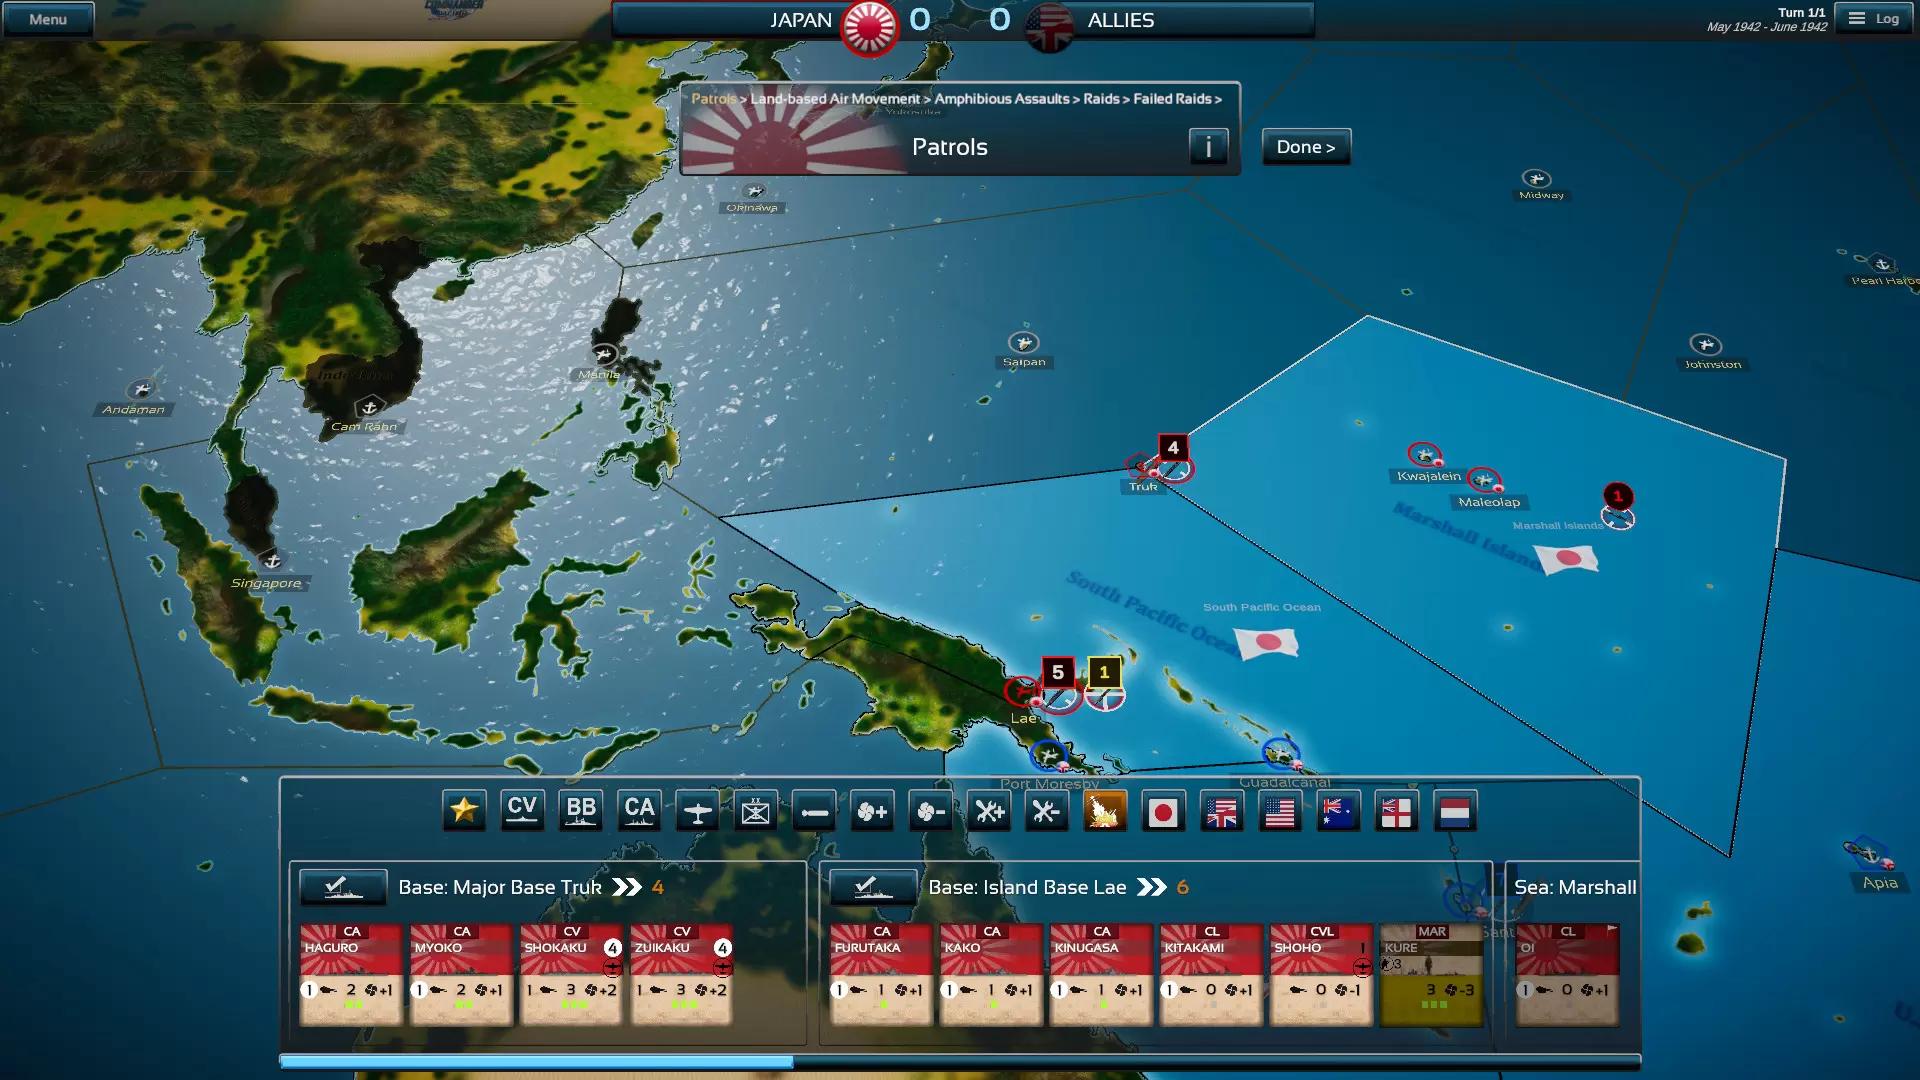Click the gold star filter icon

(464, 811)
